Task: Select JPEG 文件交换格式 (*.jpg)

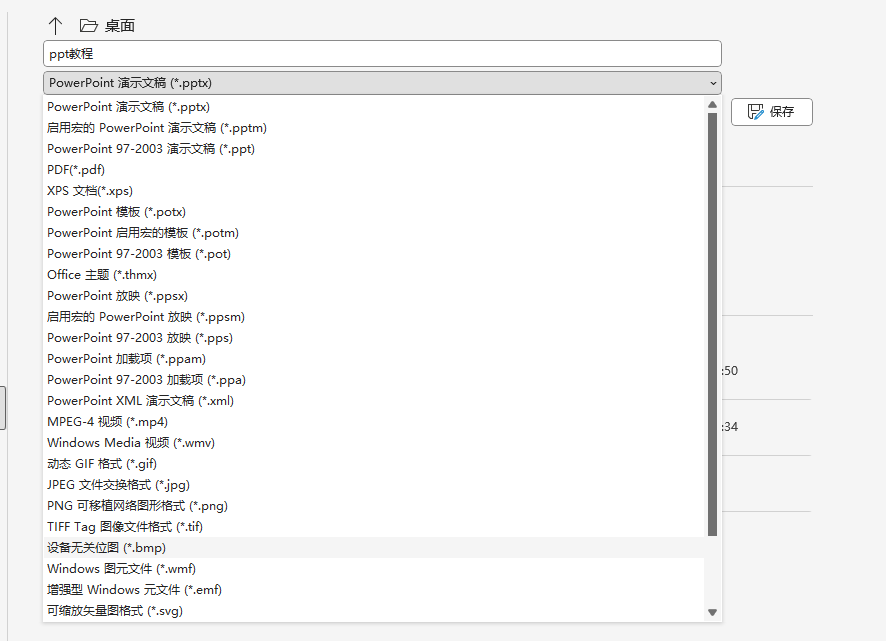Action: coord(118,485)
